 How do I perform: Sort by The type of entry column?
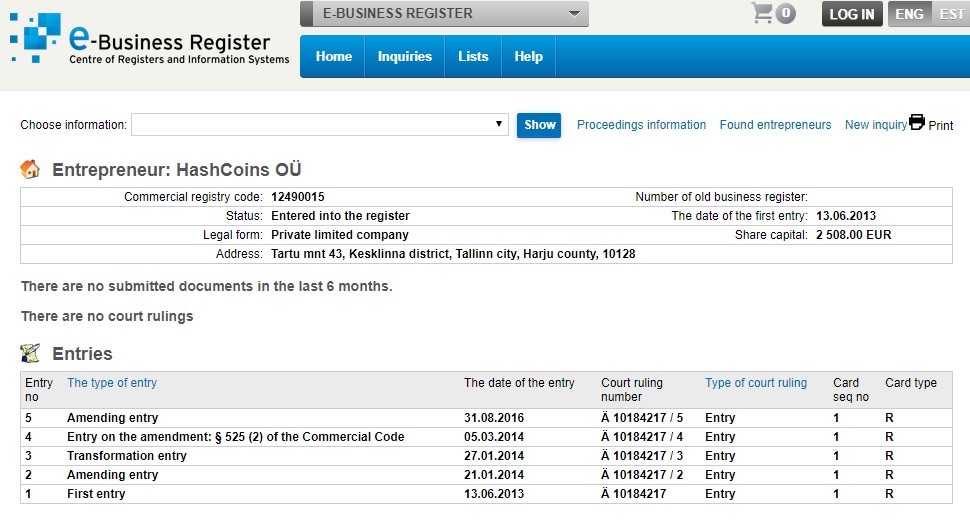112,382
